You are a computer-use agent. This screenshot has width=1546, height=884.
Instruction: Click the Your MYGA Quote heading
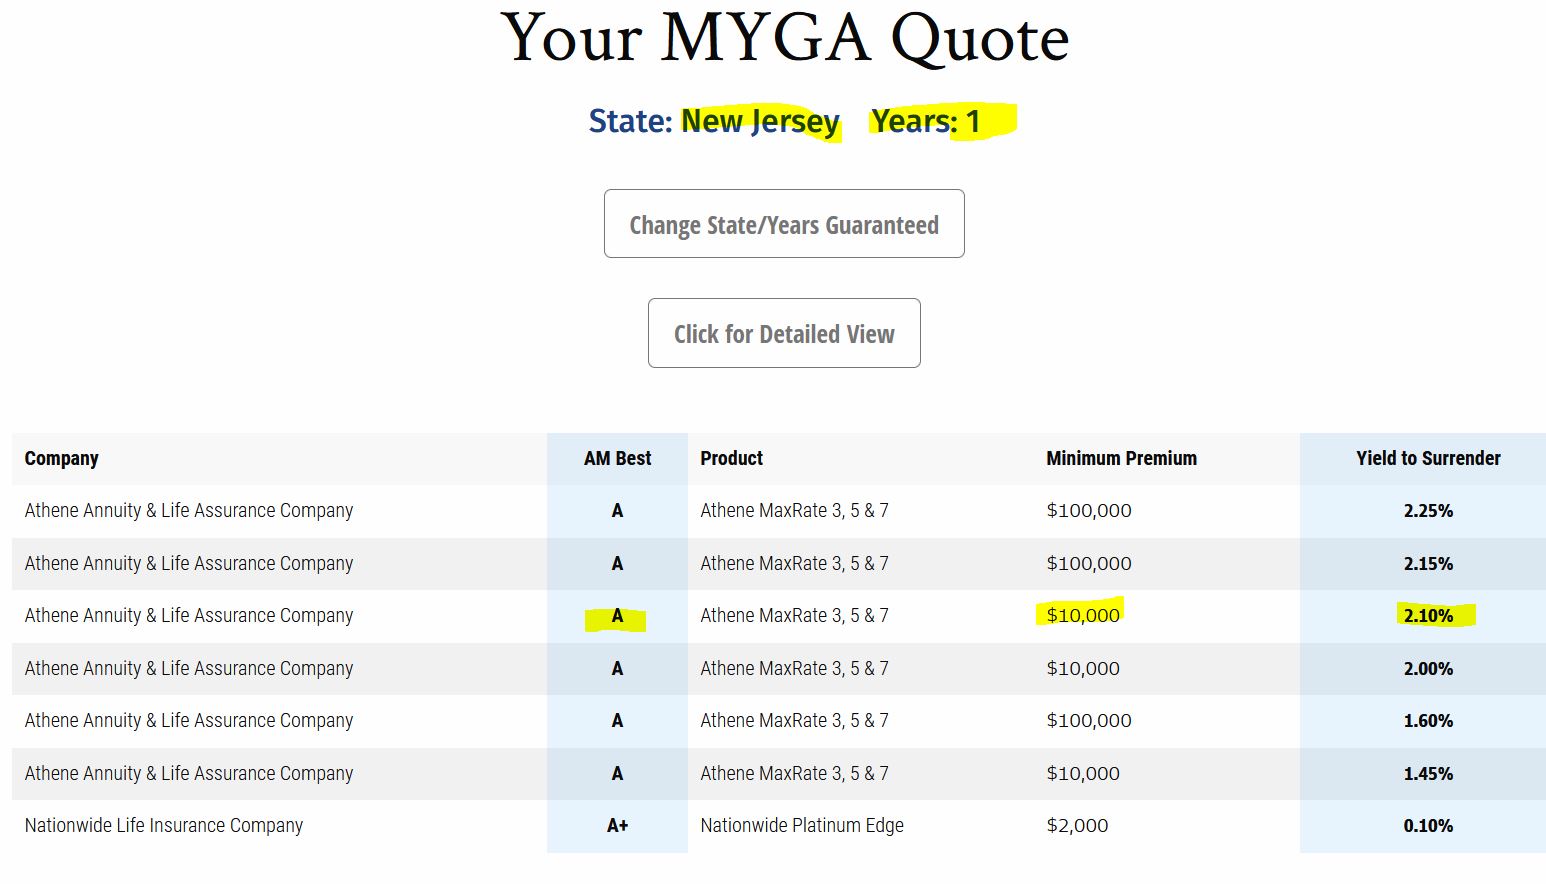(x=785, y=38)
